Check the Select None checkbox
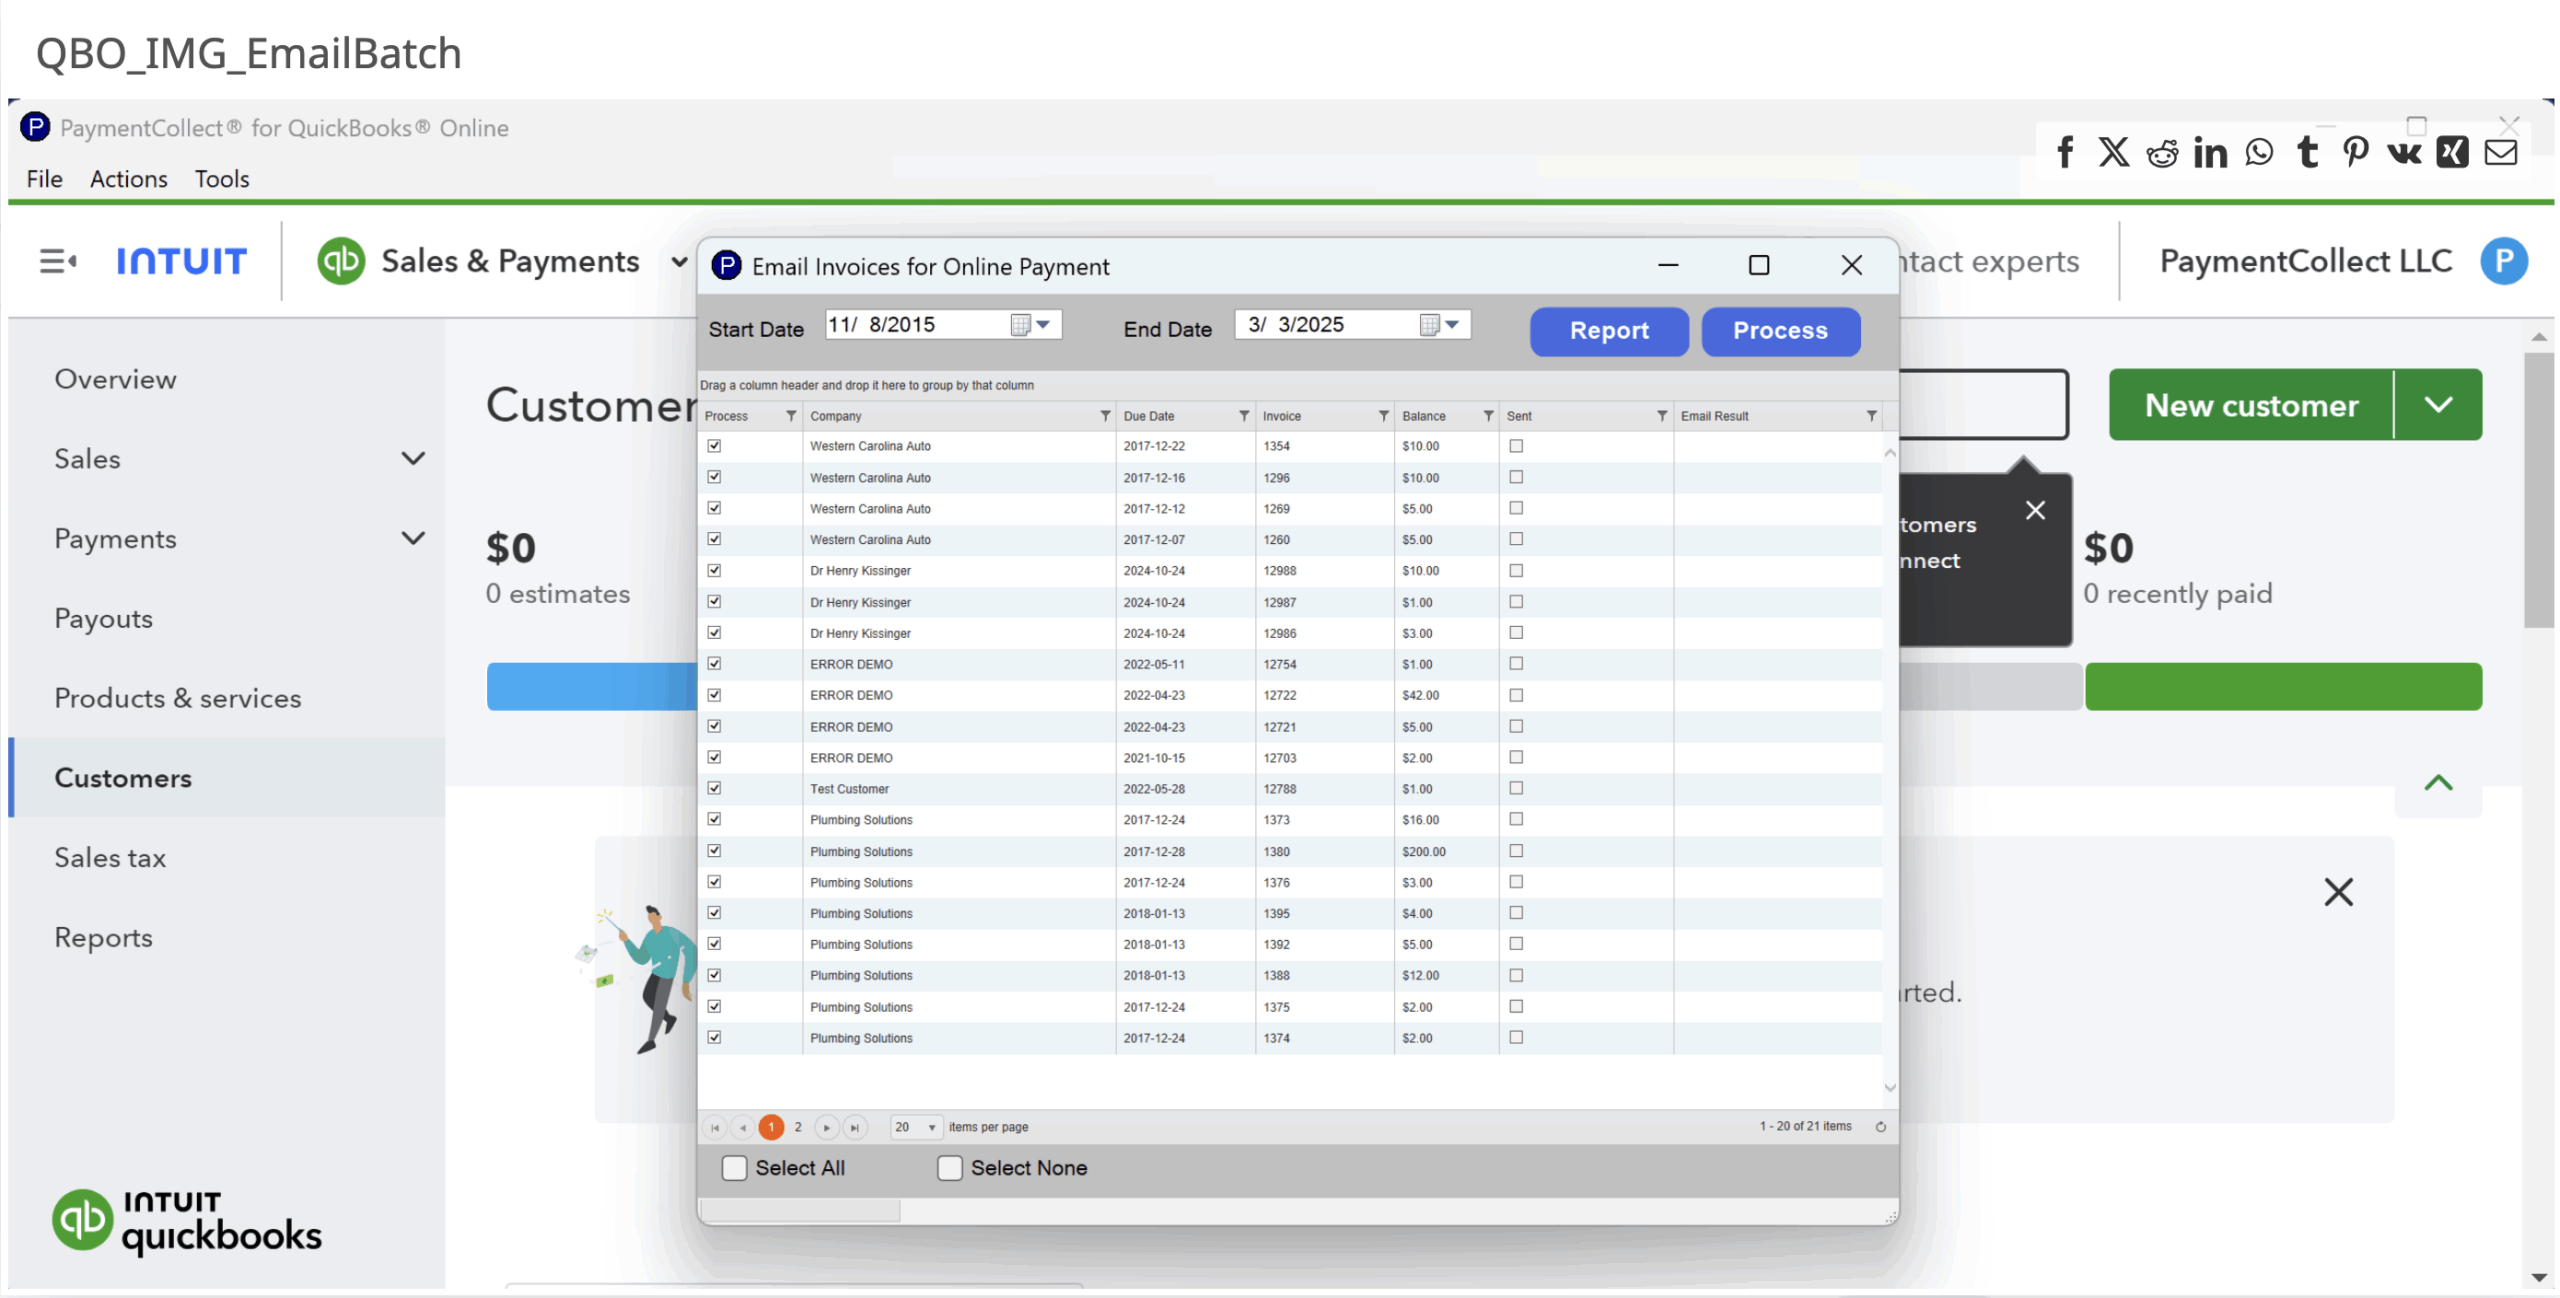Viewport: 2560px width, 1298px height. 949,1168
